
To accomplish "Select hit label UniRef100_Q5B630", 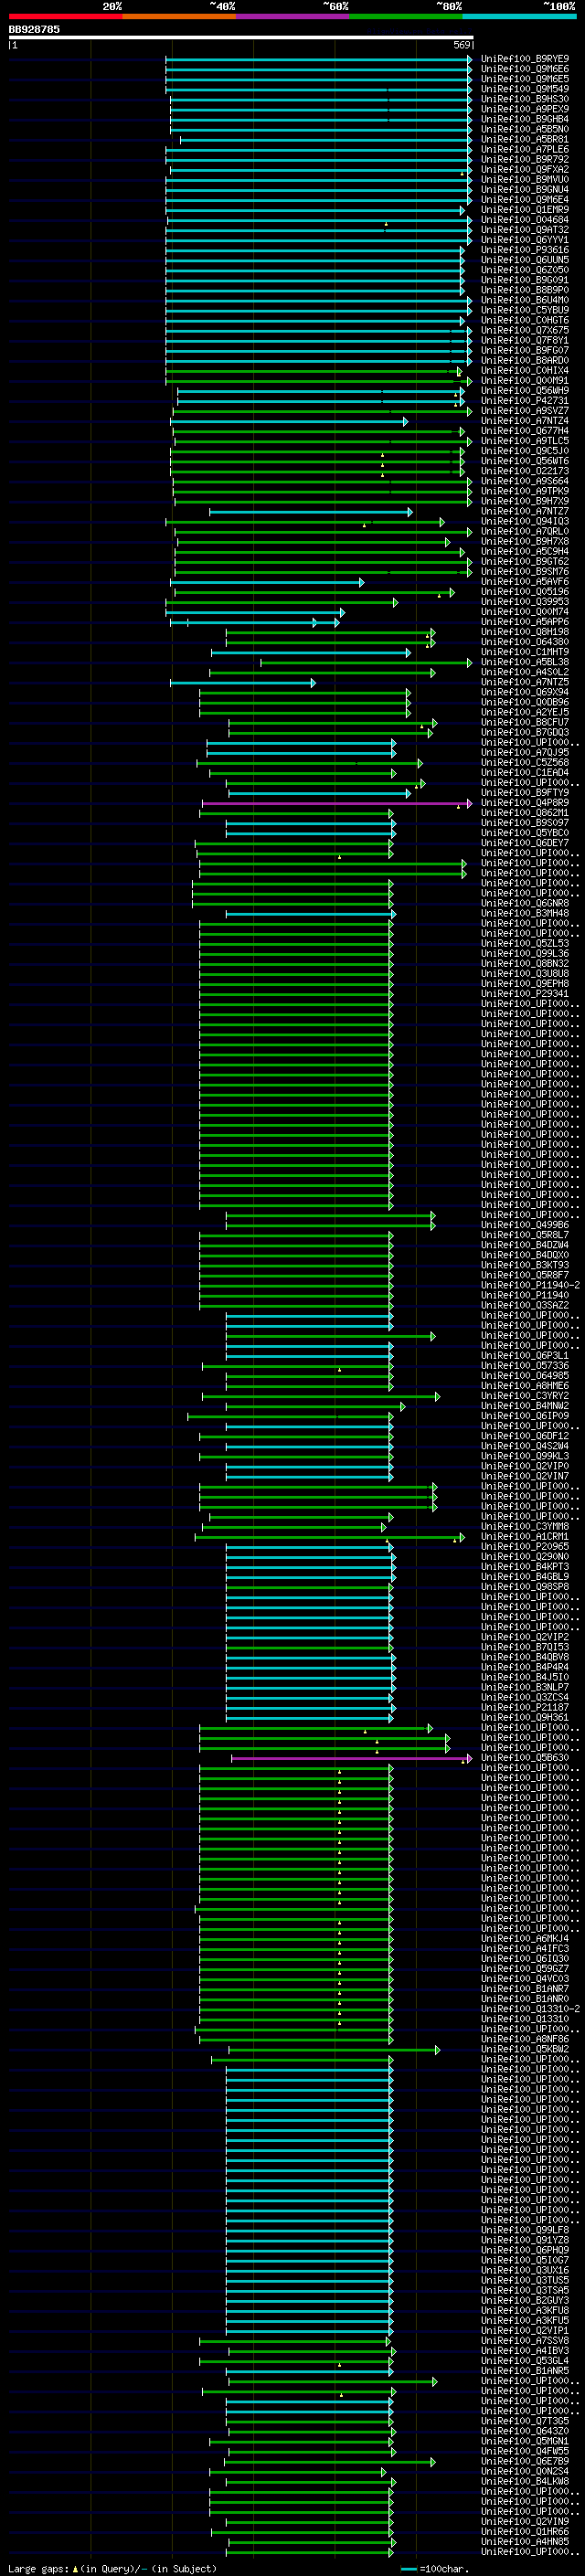I will click(x=525, y=1758).
